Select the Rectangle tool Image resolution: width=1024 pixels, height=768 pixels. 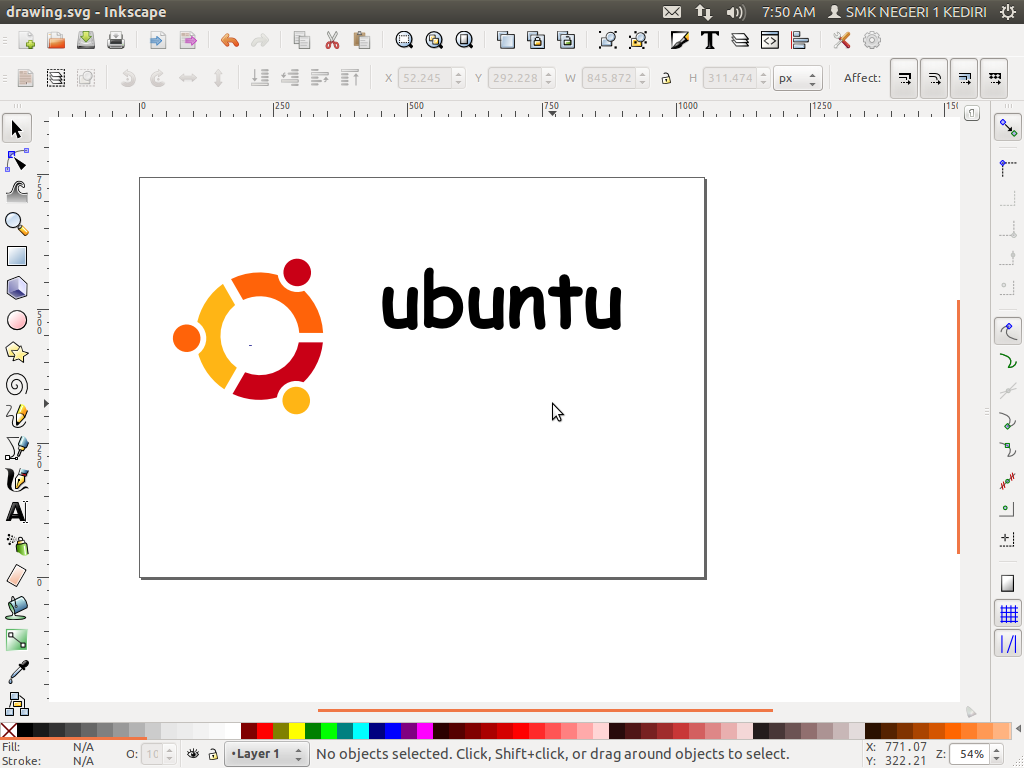pos(16,256)
